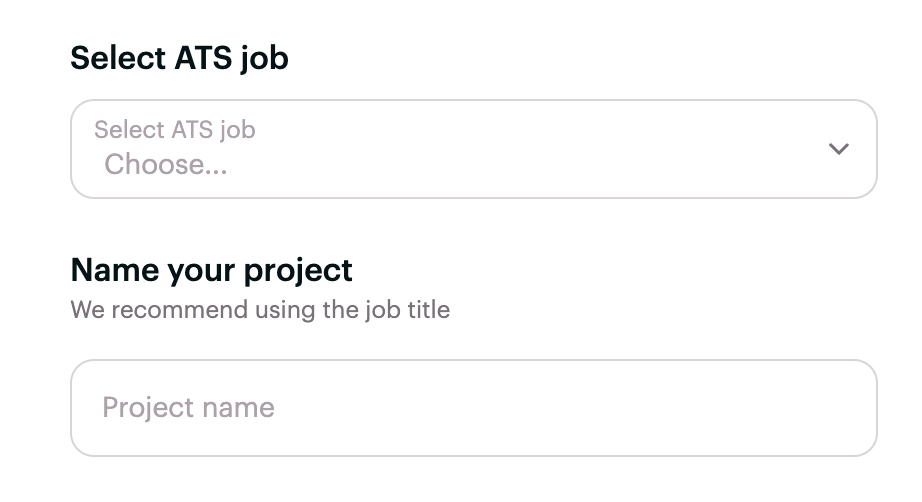The image size is (922, 502).
Task: Click the left edge of the ATS job combo box
Action: click(82, 149)
